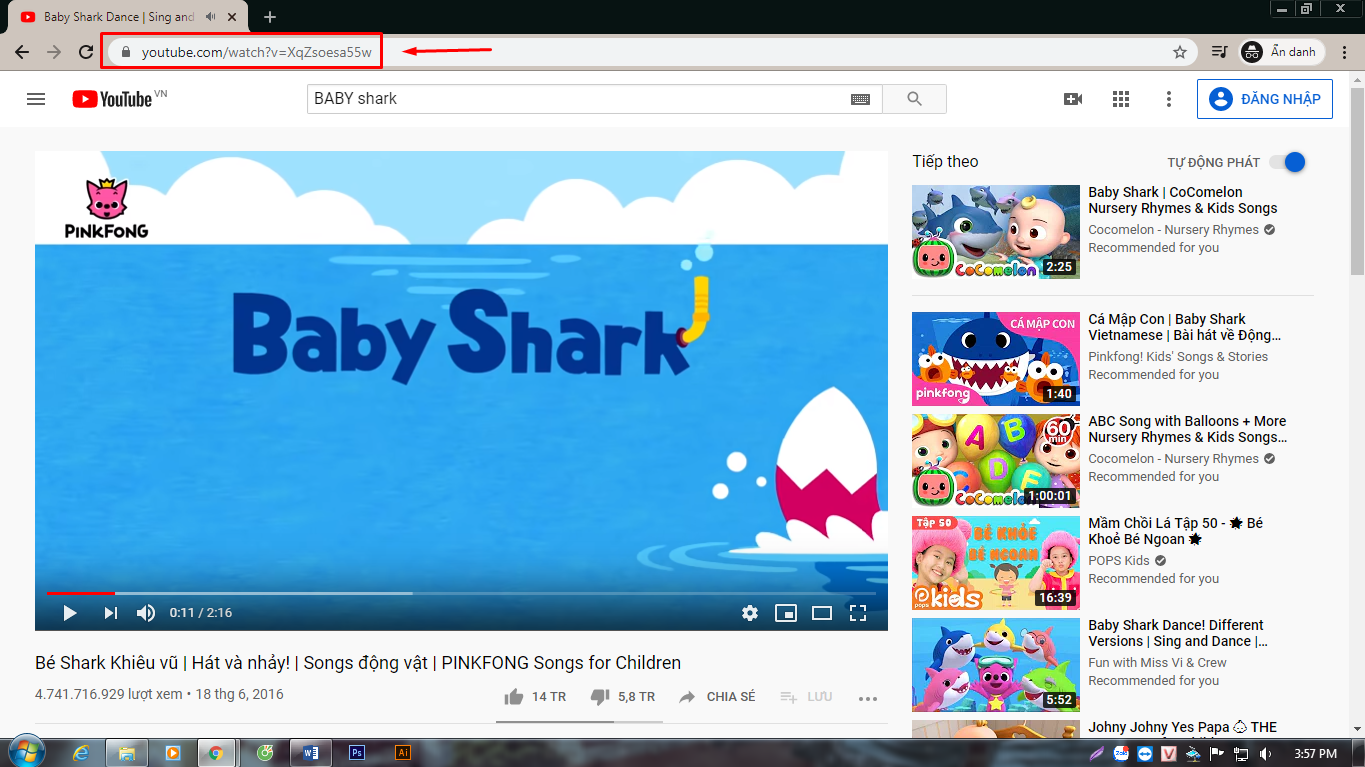Click title Mầm Chồi Lá Tập 50

[x=1176, y=531]
